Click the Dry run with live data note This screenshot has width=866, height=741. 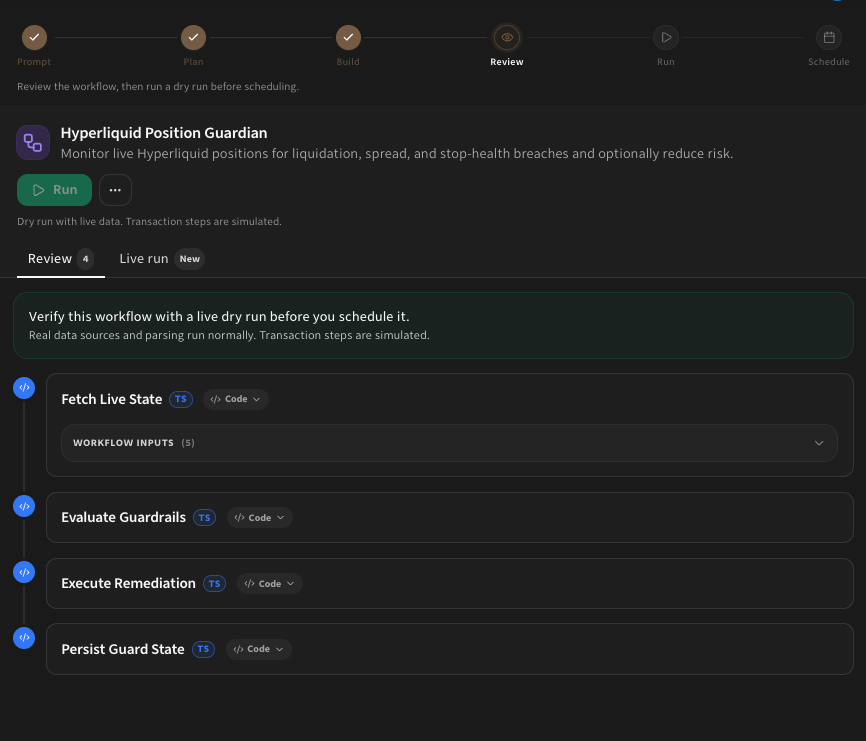[x=149, y=221]
